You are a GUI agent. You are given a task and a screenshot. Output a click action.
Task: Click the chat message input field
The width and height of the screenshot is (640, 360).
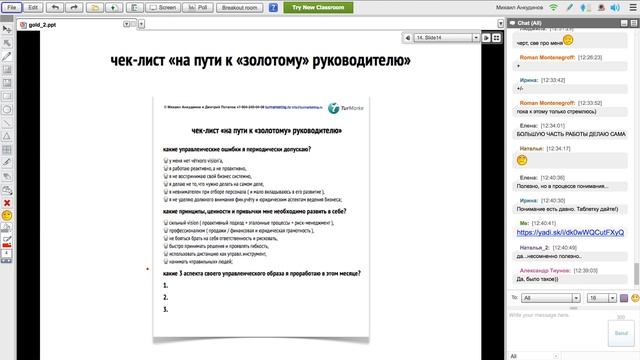coord(558,331)
